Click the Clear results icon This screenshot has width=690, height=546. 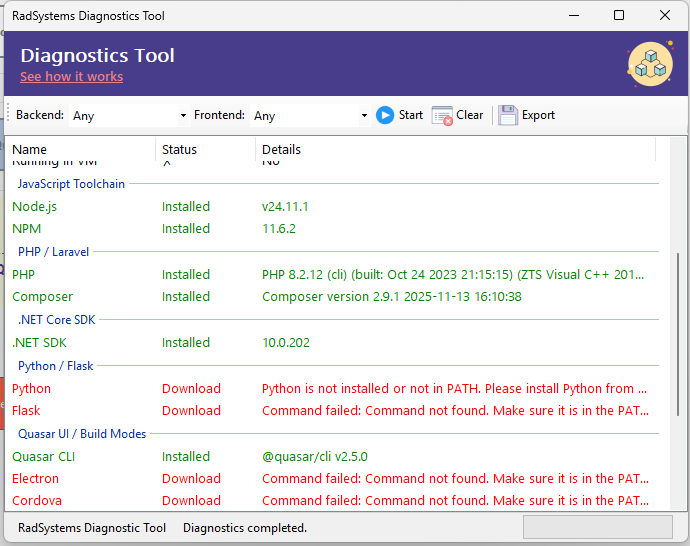442,115
